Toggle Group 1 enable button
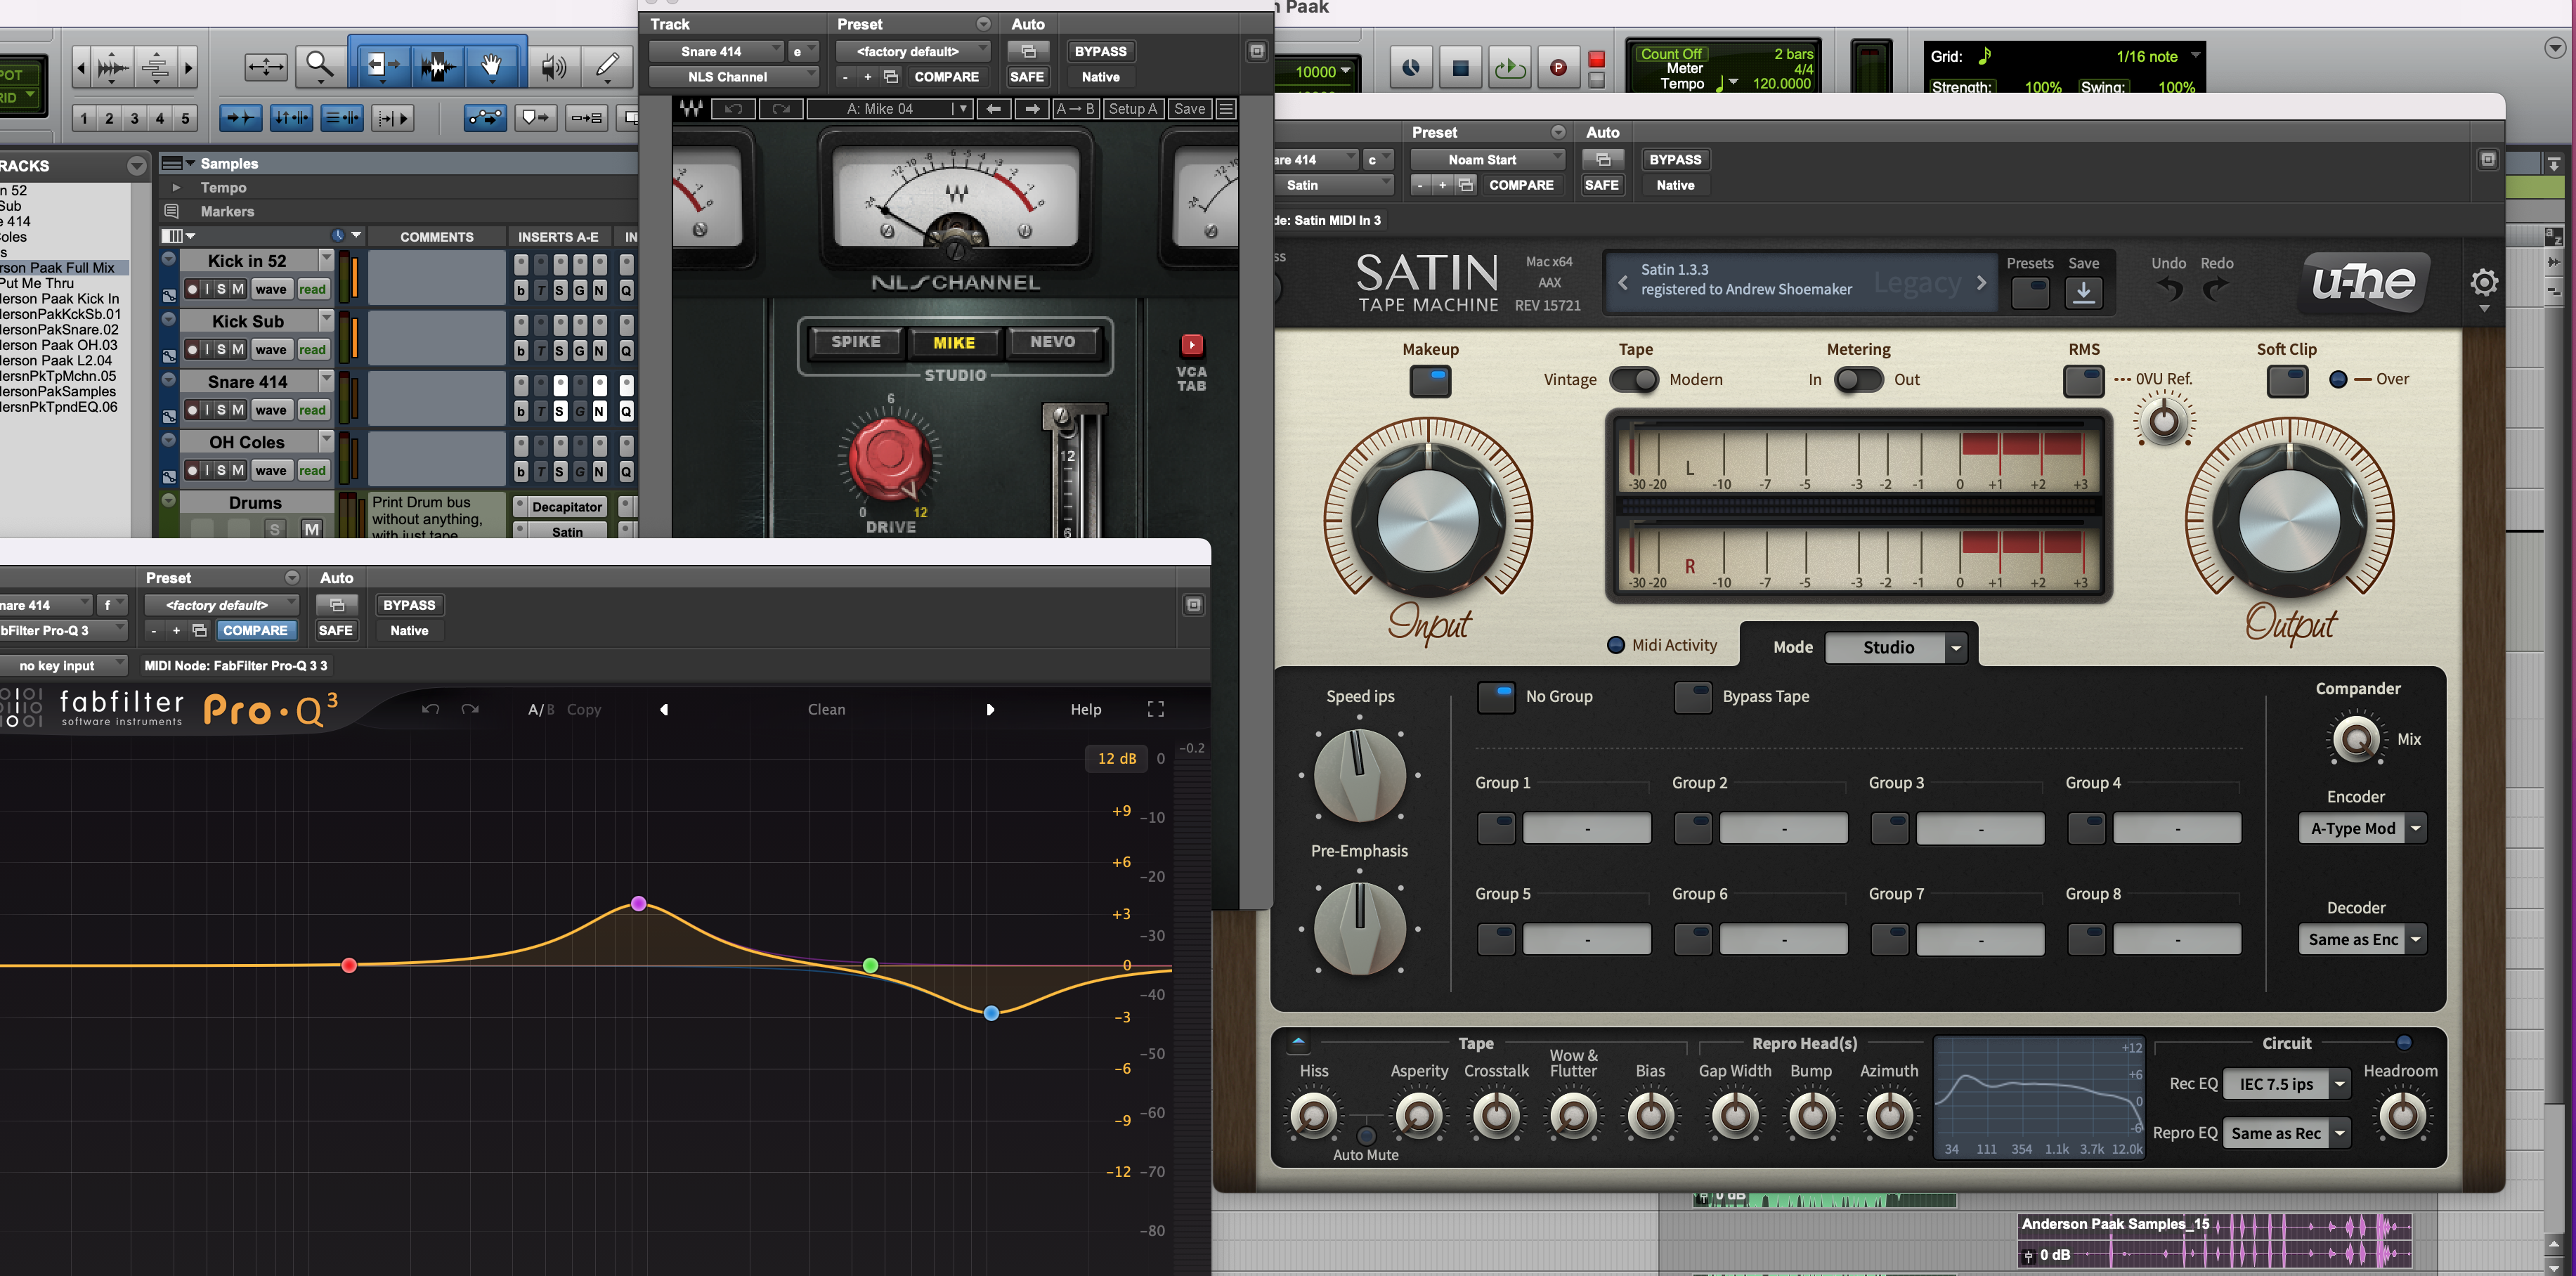Viewport: 2576px width, 1276px height. click(1496, 828)
